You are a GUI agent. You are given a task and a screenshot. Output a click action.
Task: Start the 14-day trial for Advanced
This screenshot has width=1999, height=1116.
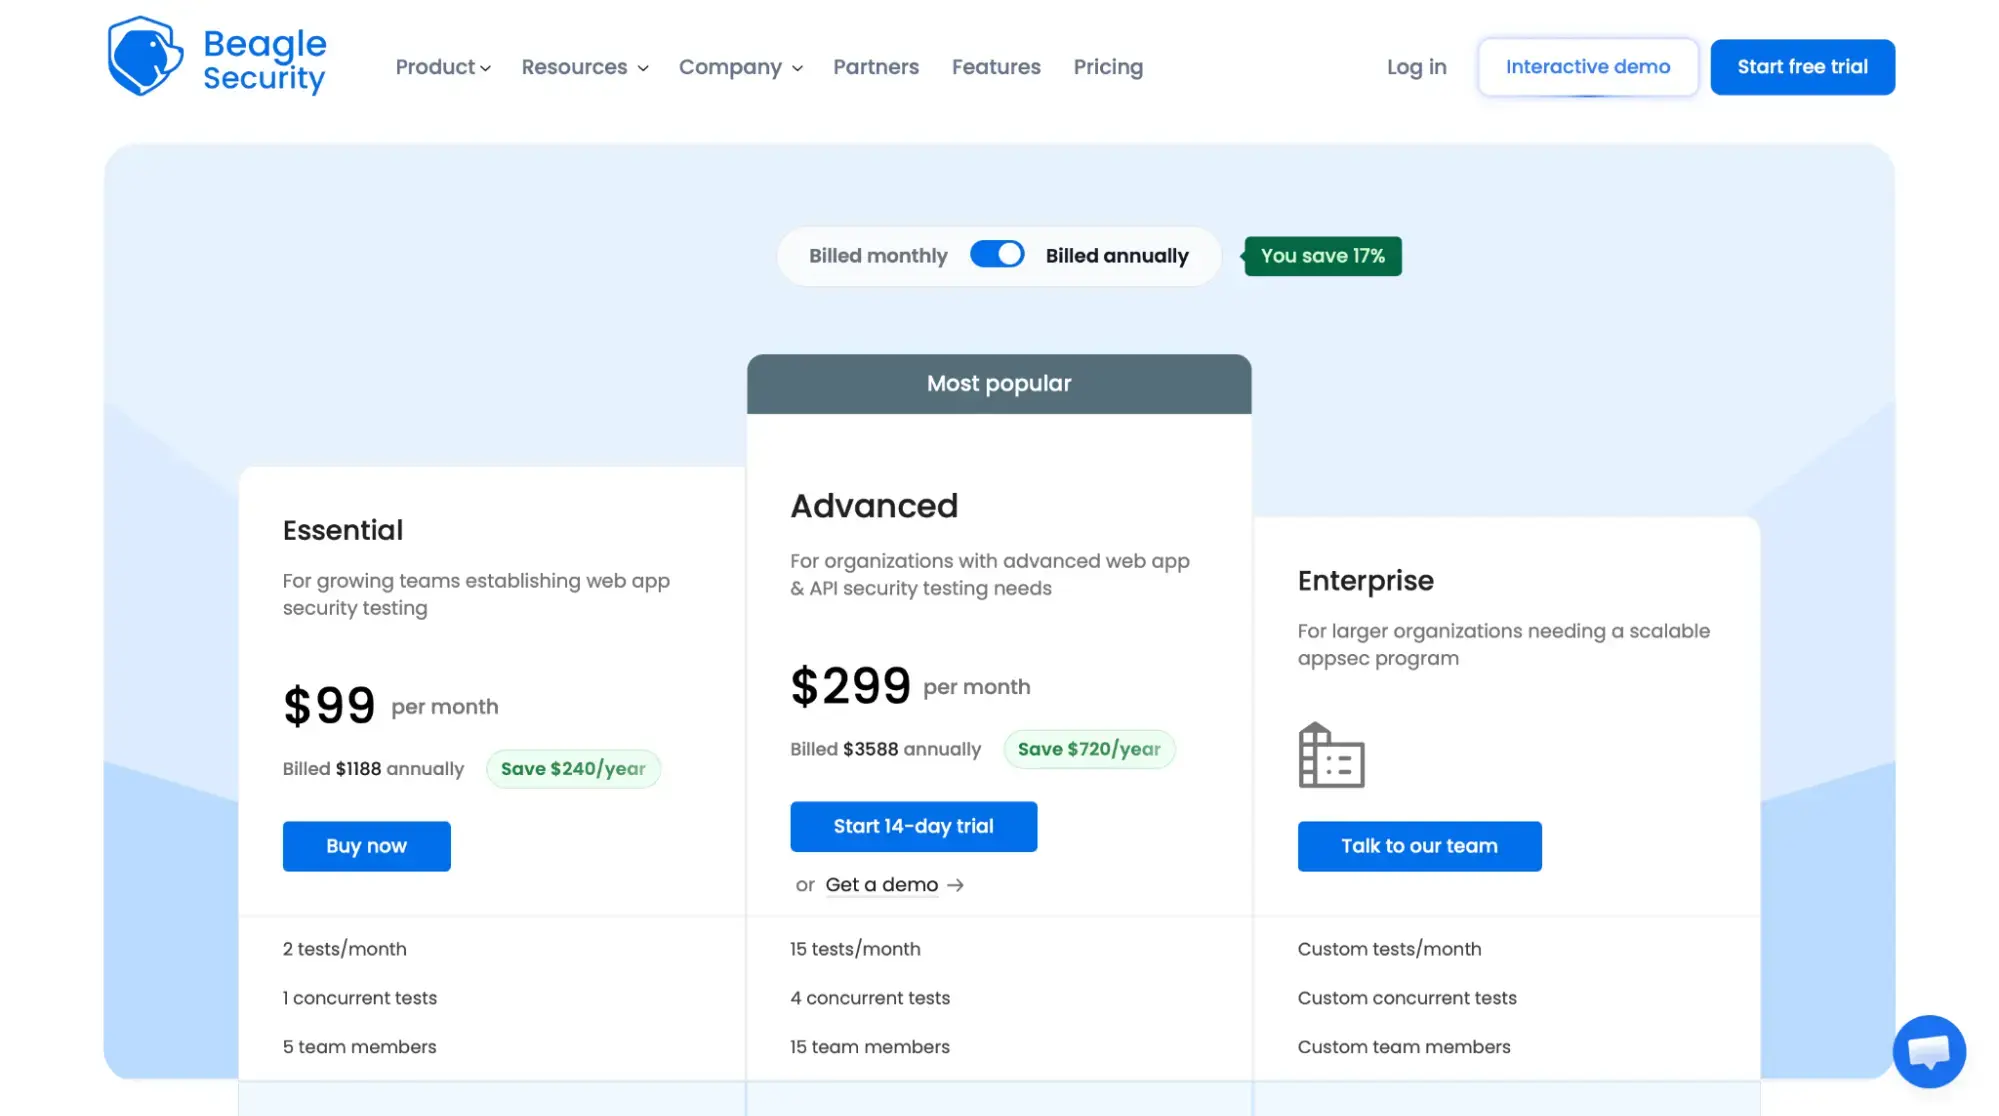click(x=913, y=826)
